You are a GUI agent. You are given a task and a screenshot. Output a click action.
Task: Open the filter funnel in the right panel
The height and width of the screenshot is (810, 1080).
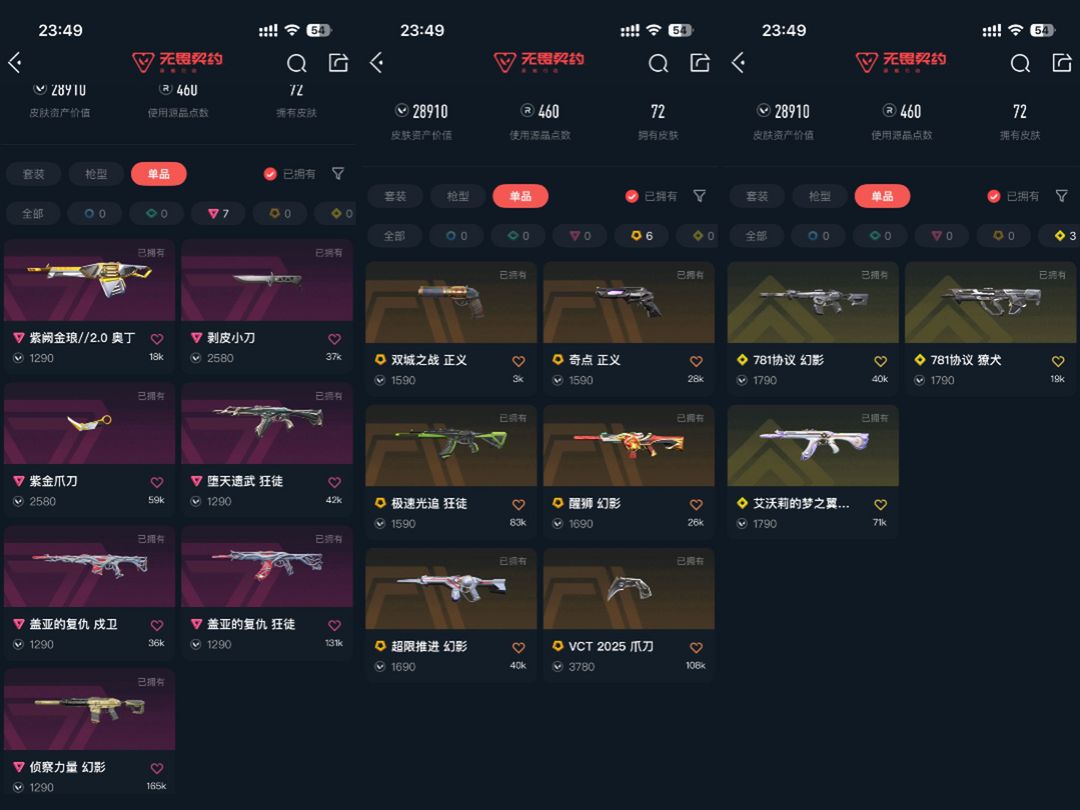(1062, 196)
